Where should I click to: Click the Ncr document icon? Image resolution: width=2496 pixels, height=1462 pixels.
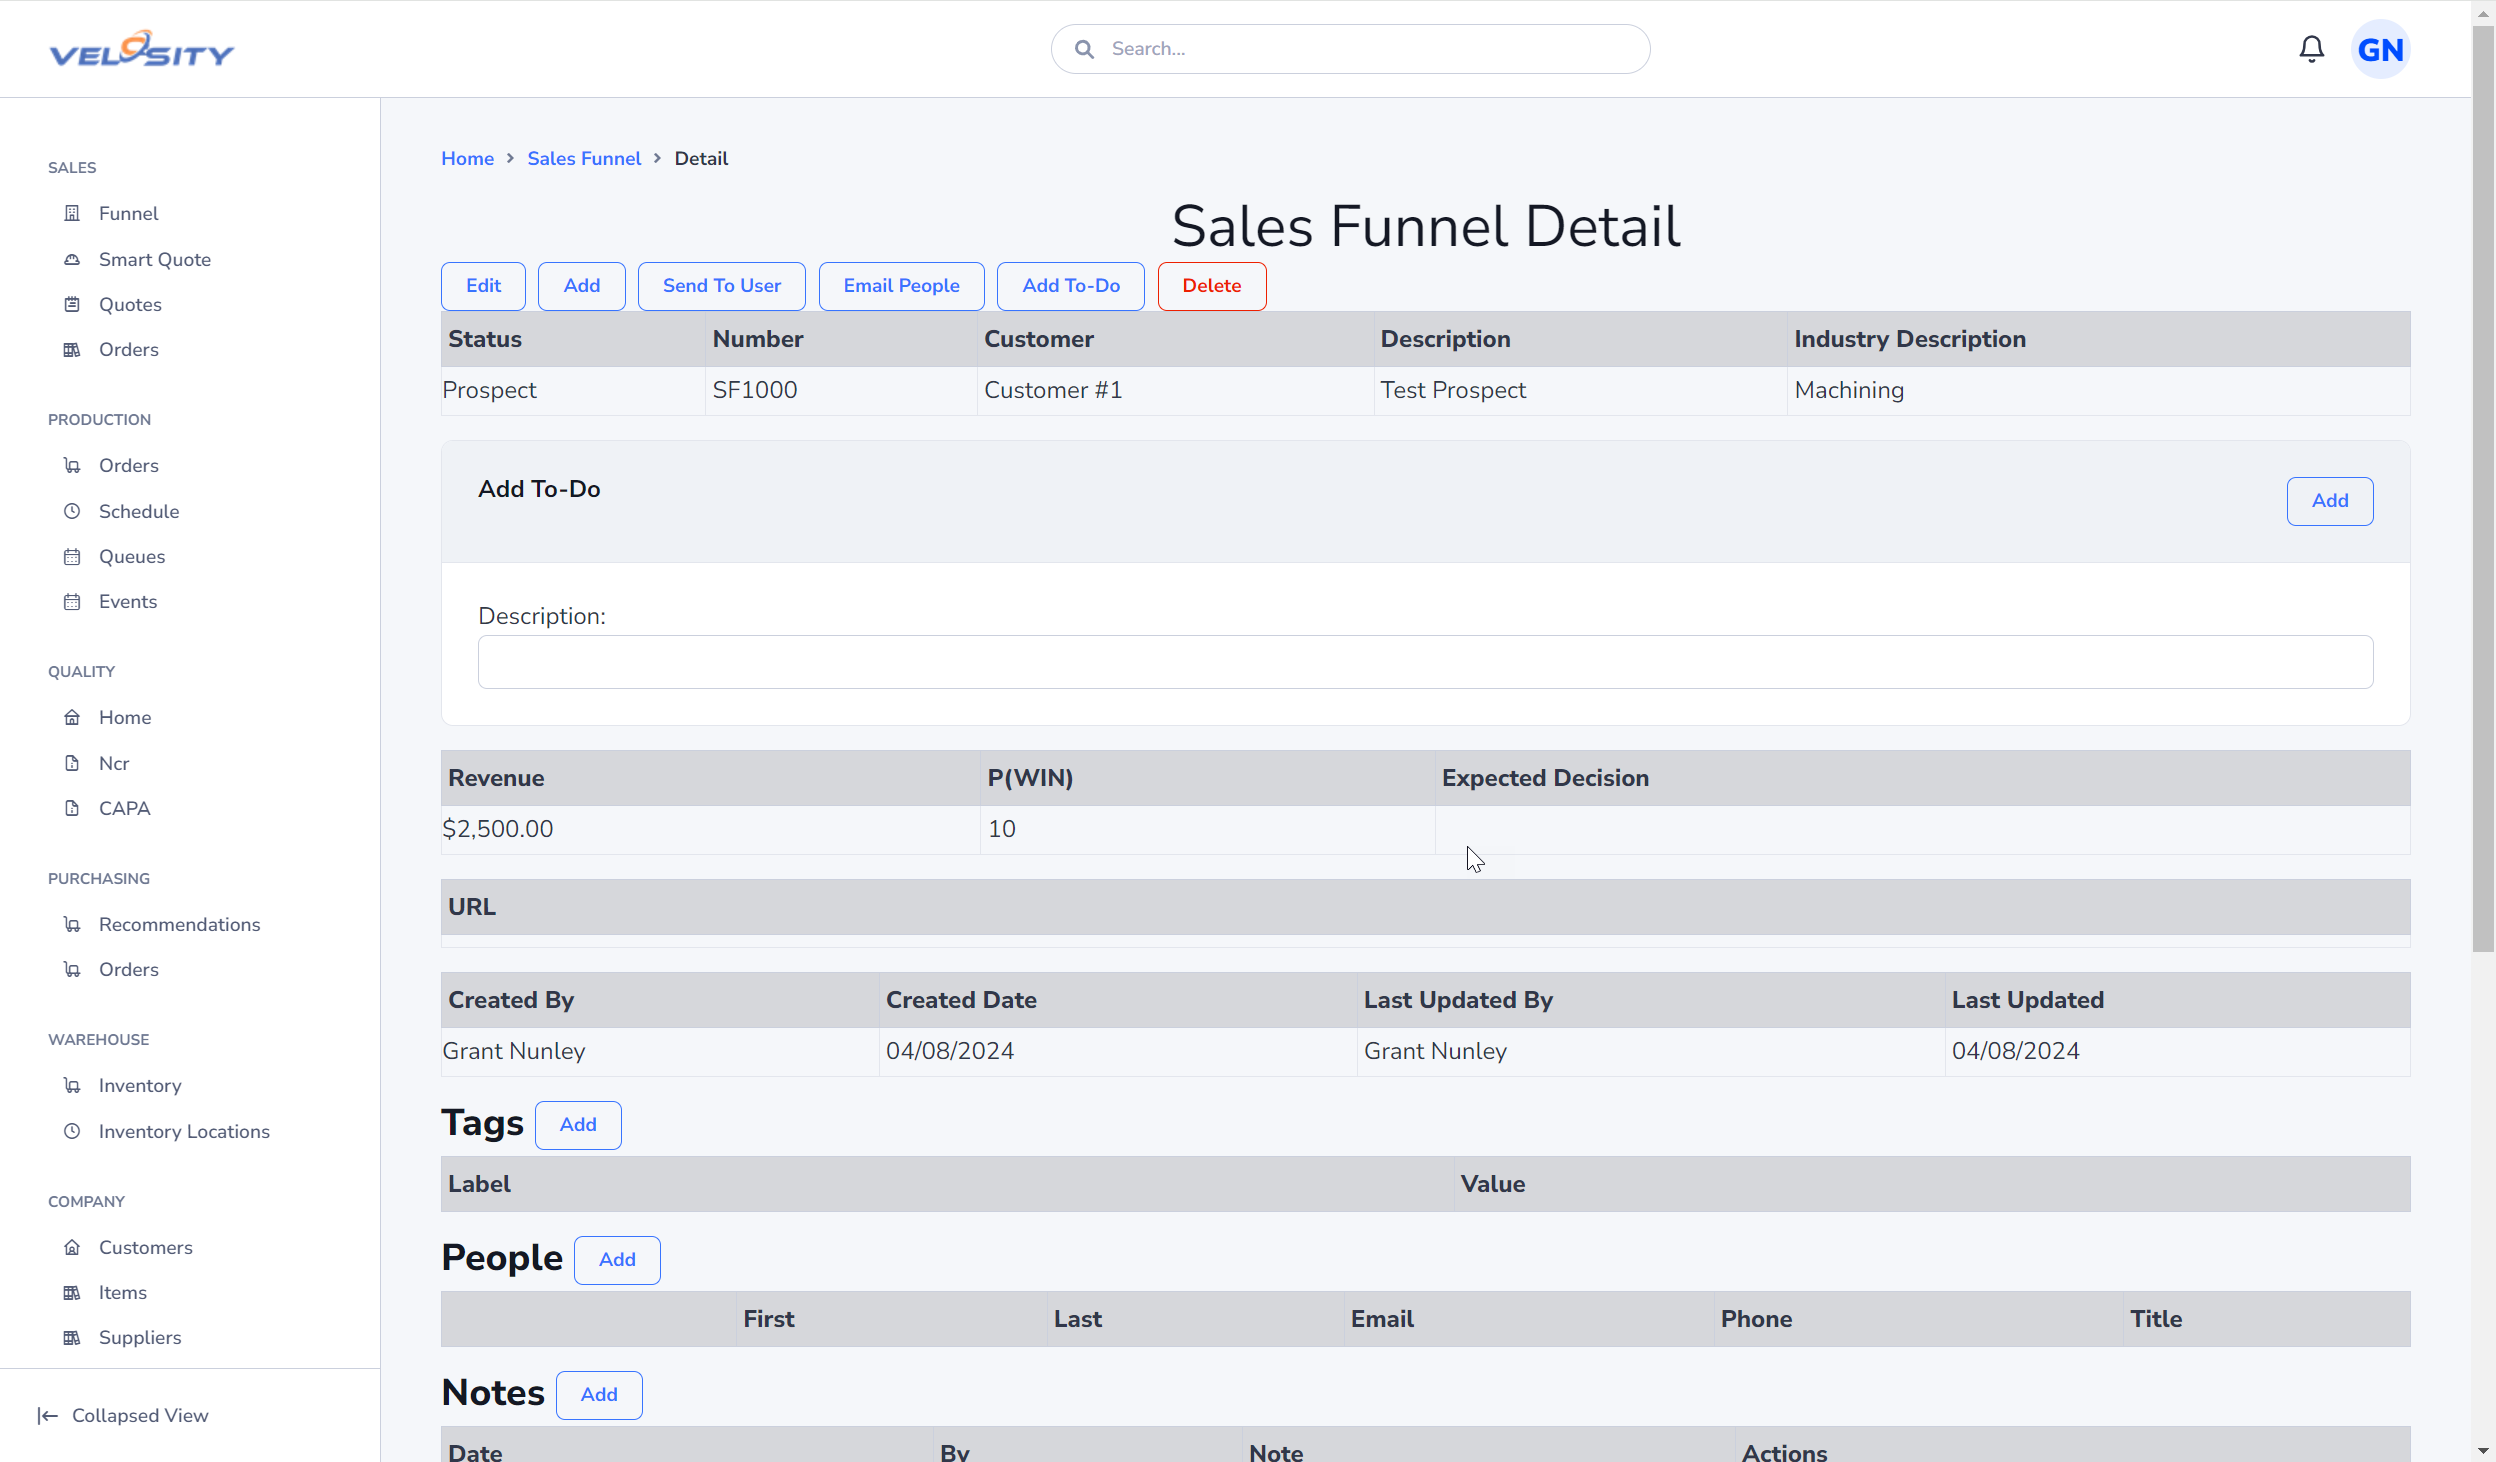pos(72,763)
